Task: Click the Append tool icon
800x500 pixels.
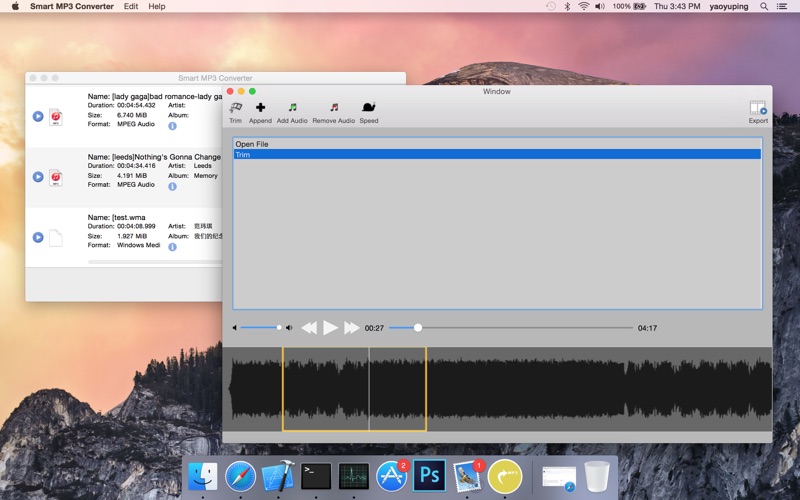Action: pyautogui.click(x=260, y=108)
